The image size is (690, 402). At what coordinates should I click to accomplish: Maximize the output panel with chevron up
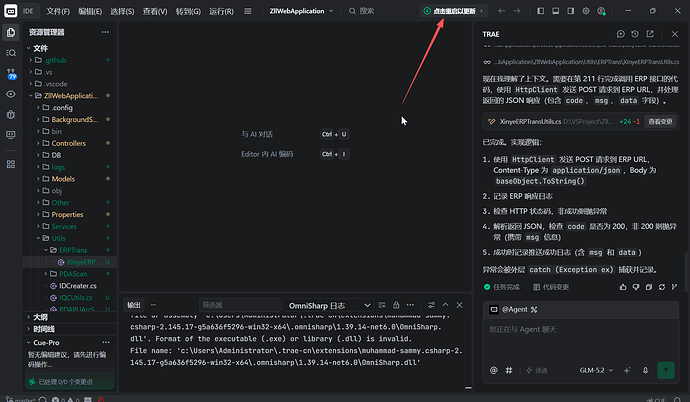445,305
